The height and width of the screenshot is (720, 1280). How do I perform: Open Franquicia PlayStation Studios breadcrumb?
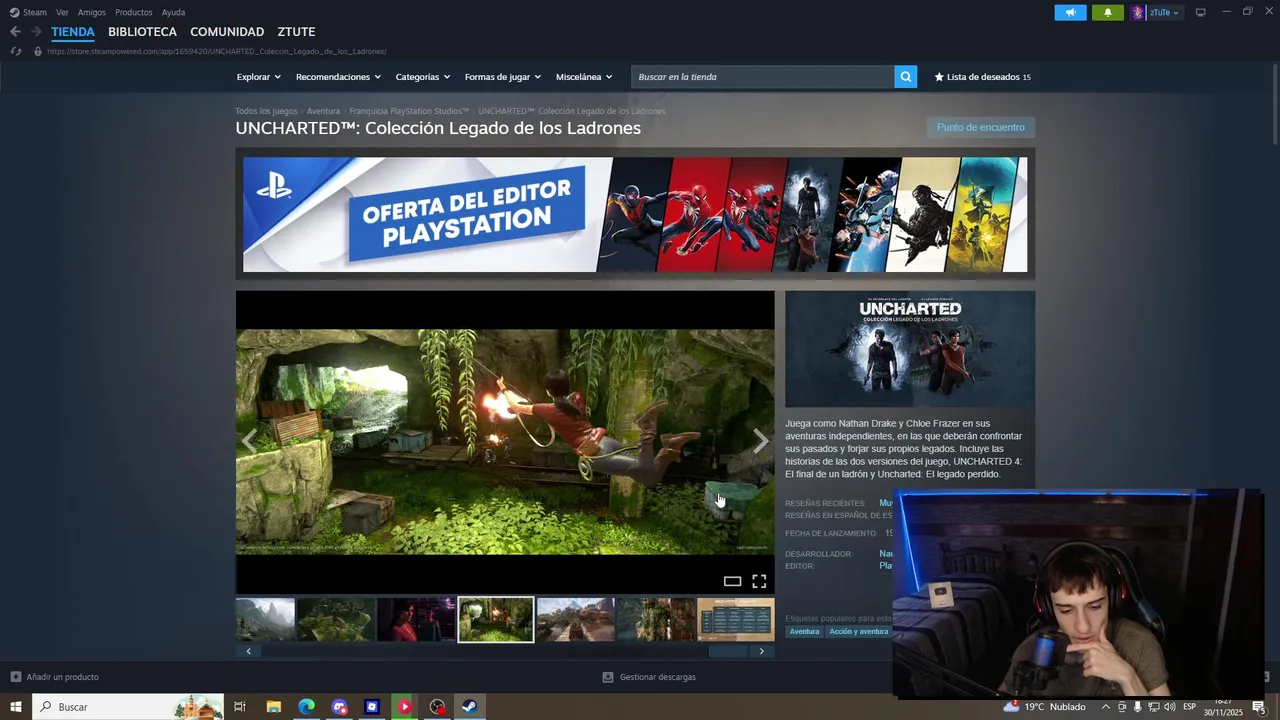[409, 111]
